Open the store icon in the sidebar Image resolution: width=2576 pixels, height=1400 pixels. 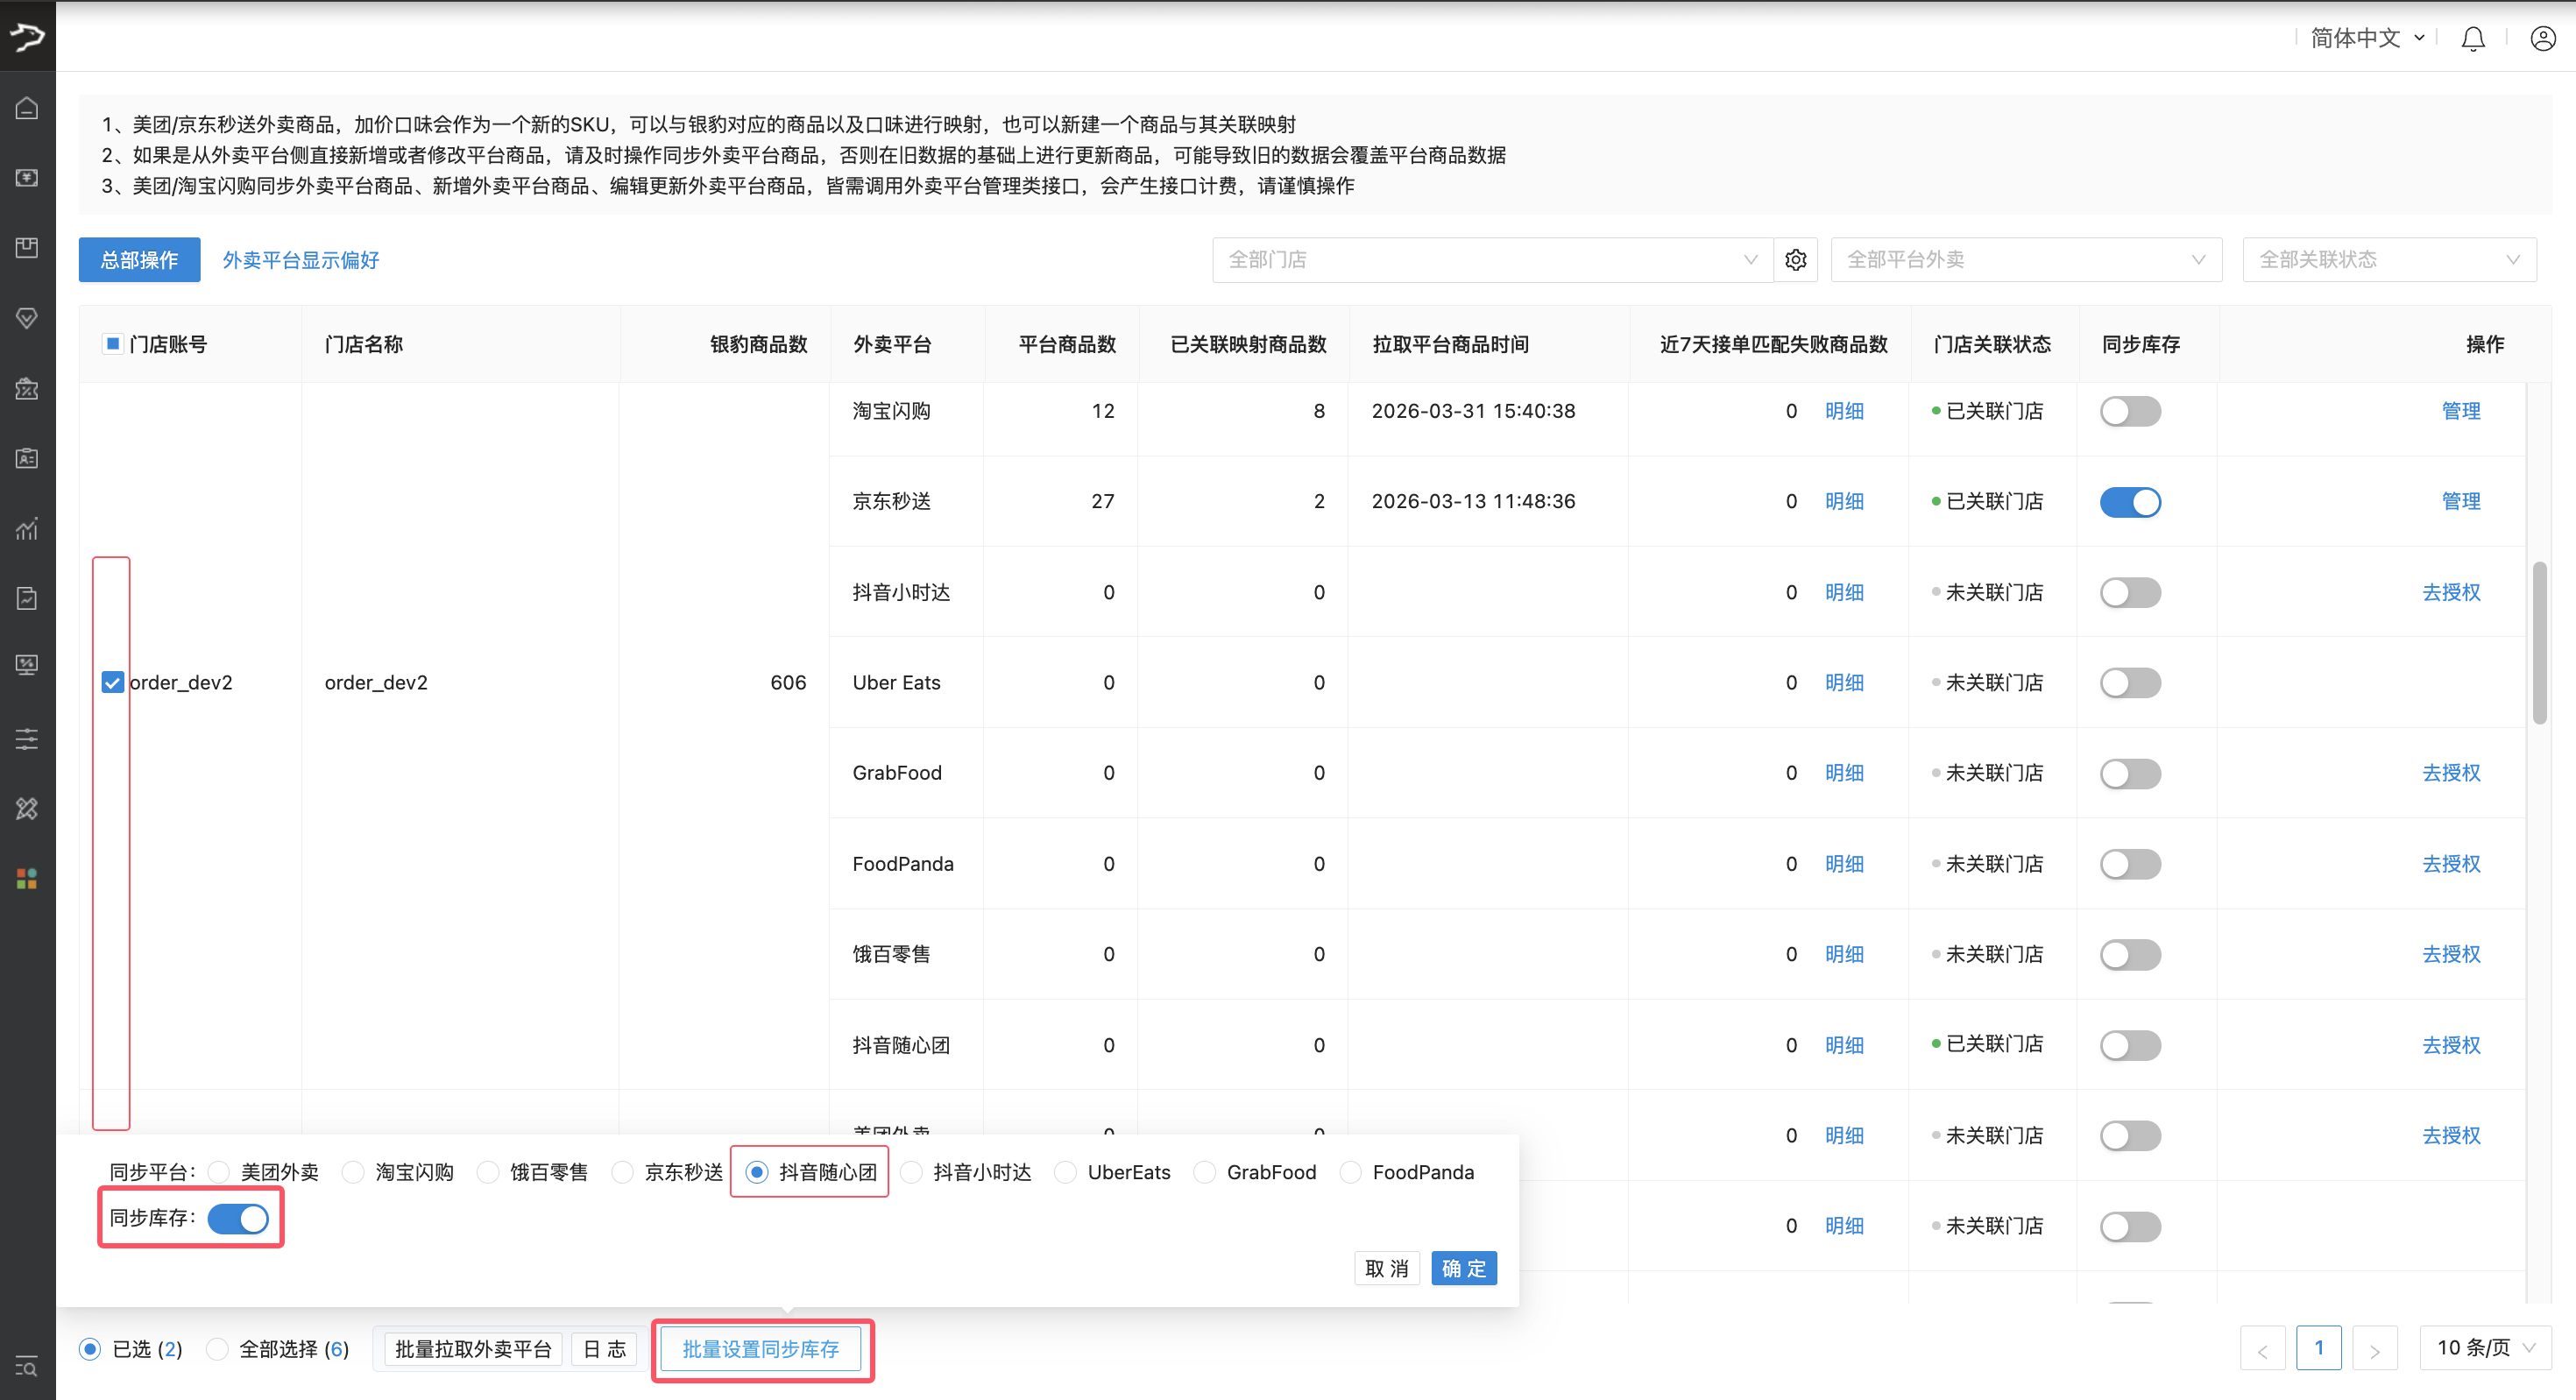(27, 388)
